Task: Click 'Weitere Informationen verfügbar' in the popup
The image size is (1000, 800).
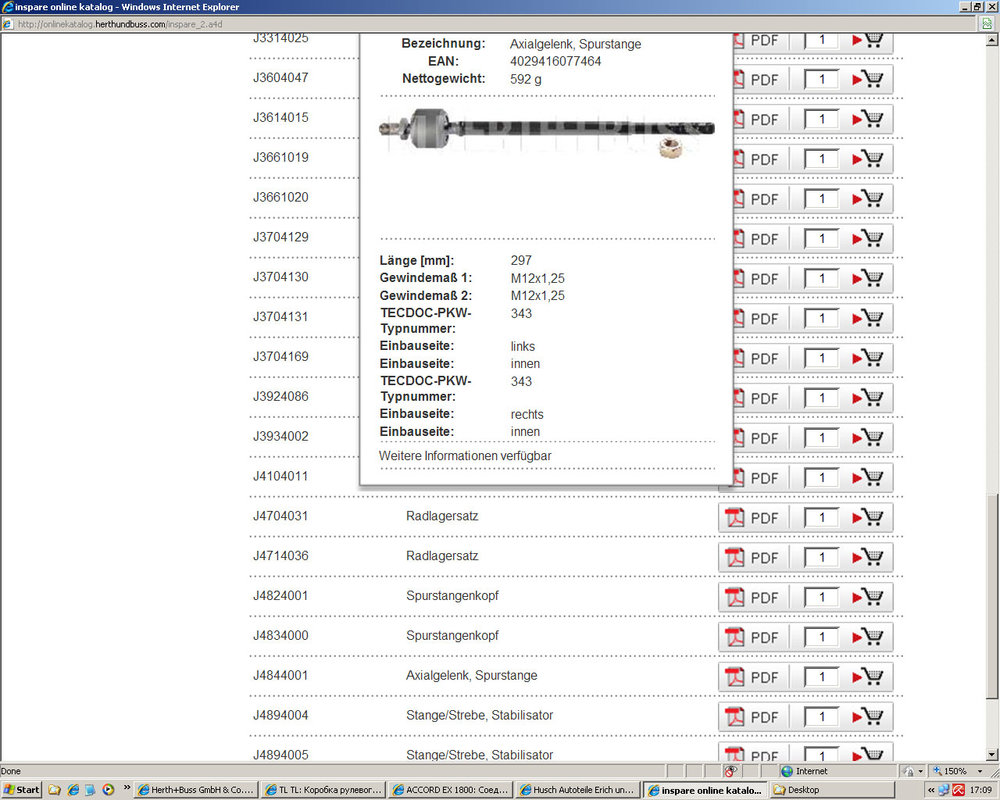Action: tap(465, 456)
